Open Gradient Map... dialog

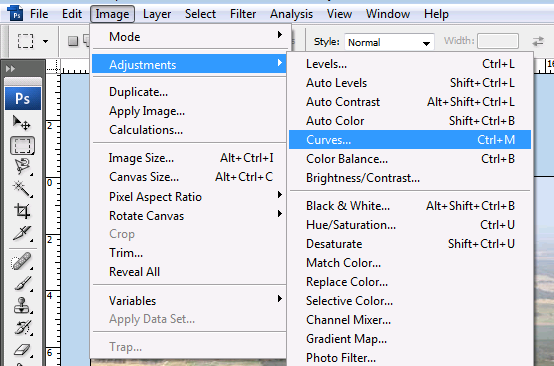410,339
